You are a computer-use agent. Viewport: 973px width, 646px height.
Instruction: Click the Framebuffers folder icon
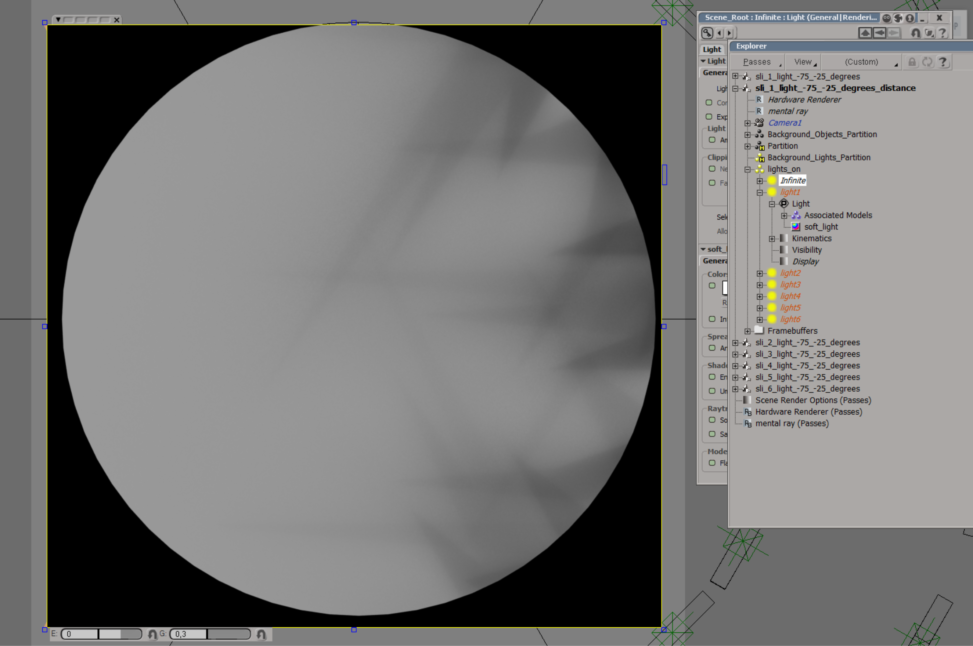(759, 331)
